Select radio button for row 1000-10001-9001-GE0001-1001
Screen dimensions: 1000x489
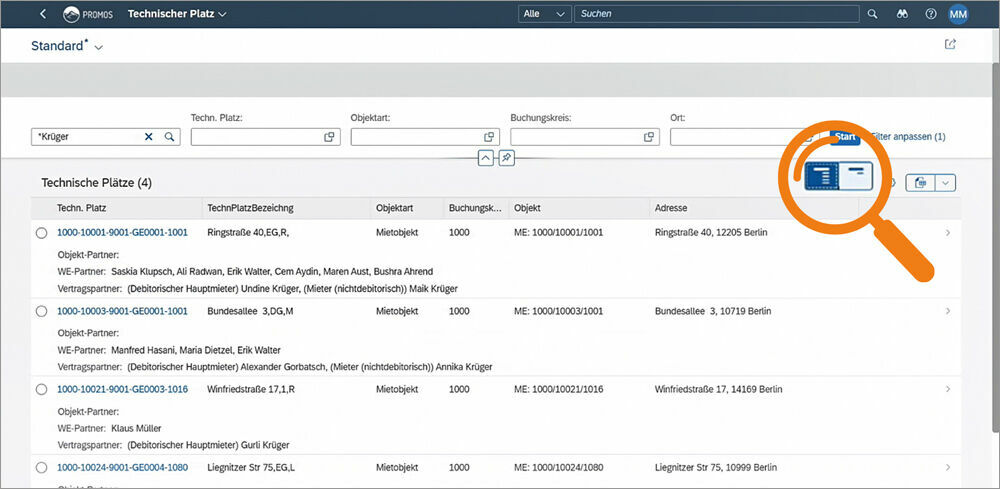pos(41,232)
